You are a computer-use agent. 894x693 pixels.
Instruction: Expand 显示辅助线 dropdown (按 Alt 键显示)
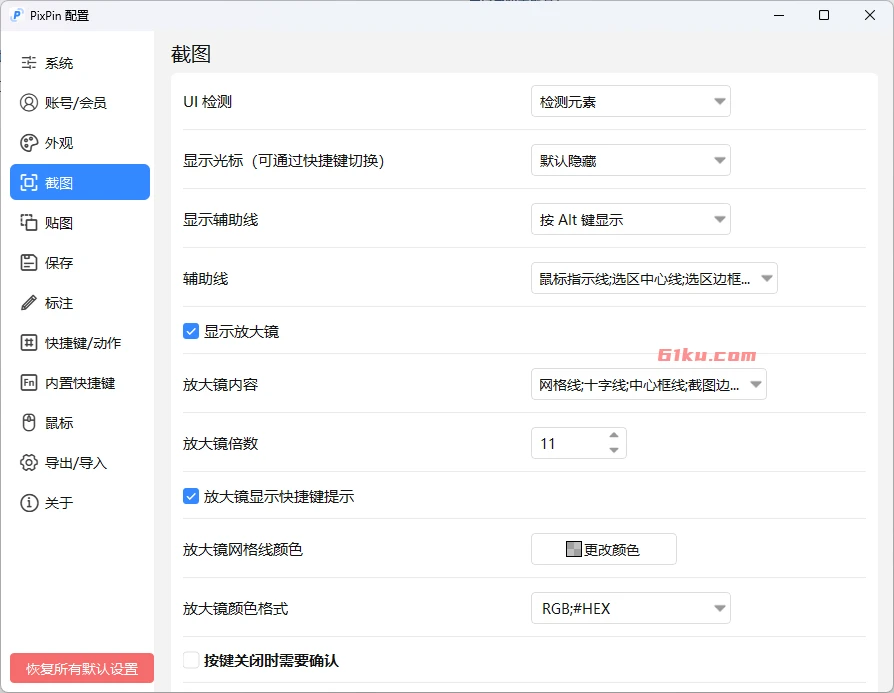631,219
